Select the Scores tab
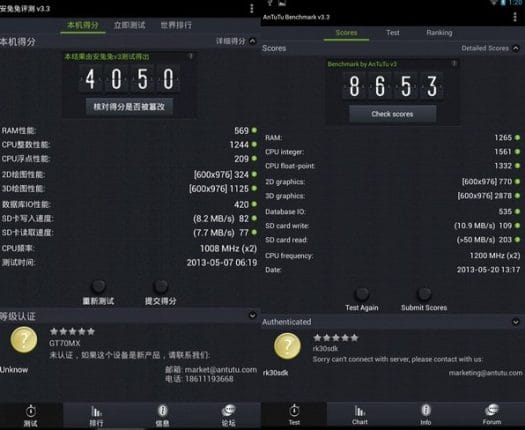Image resolution: width=525 pixels, height=430 pixels. point(346,33)
